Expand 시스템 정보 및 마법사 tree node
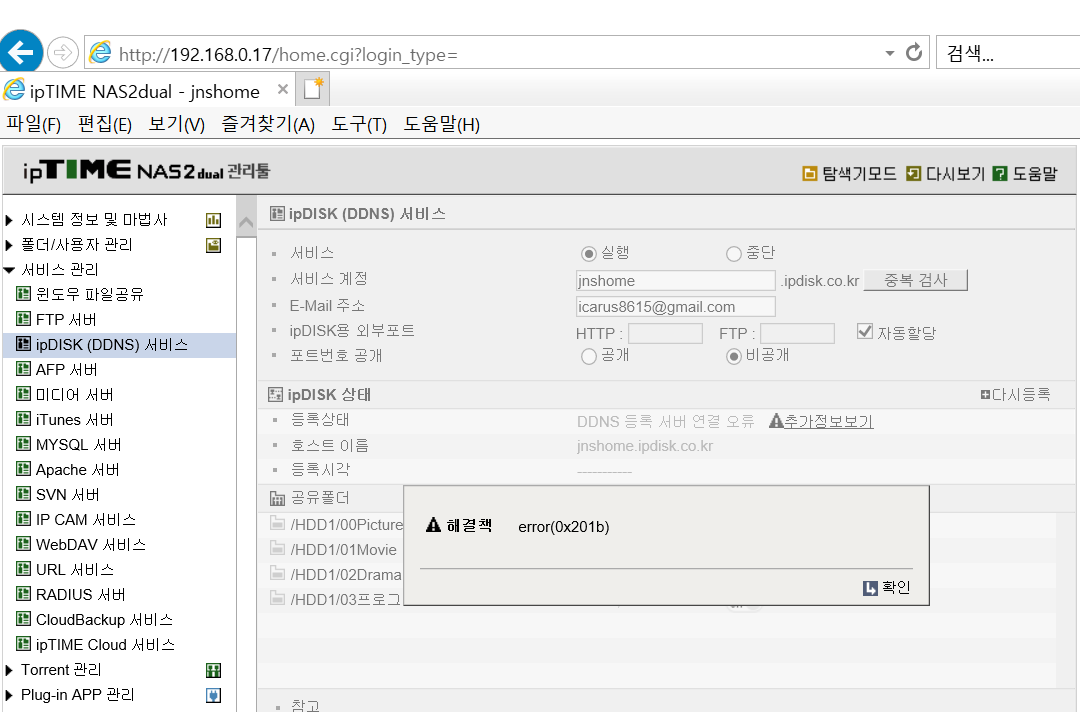Screen dimensions: 1089x724 click(9, 220)
